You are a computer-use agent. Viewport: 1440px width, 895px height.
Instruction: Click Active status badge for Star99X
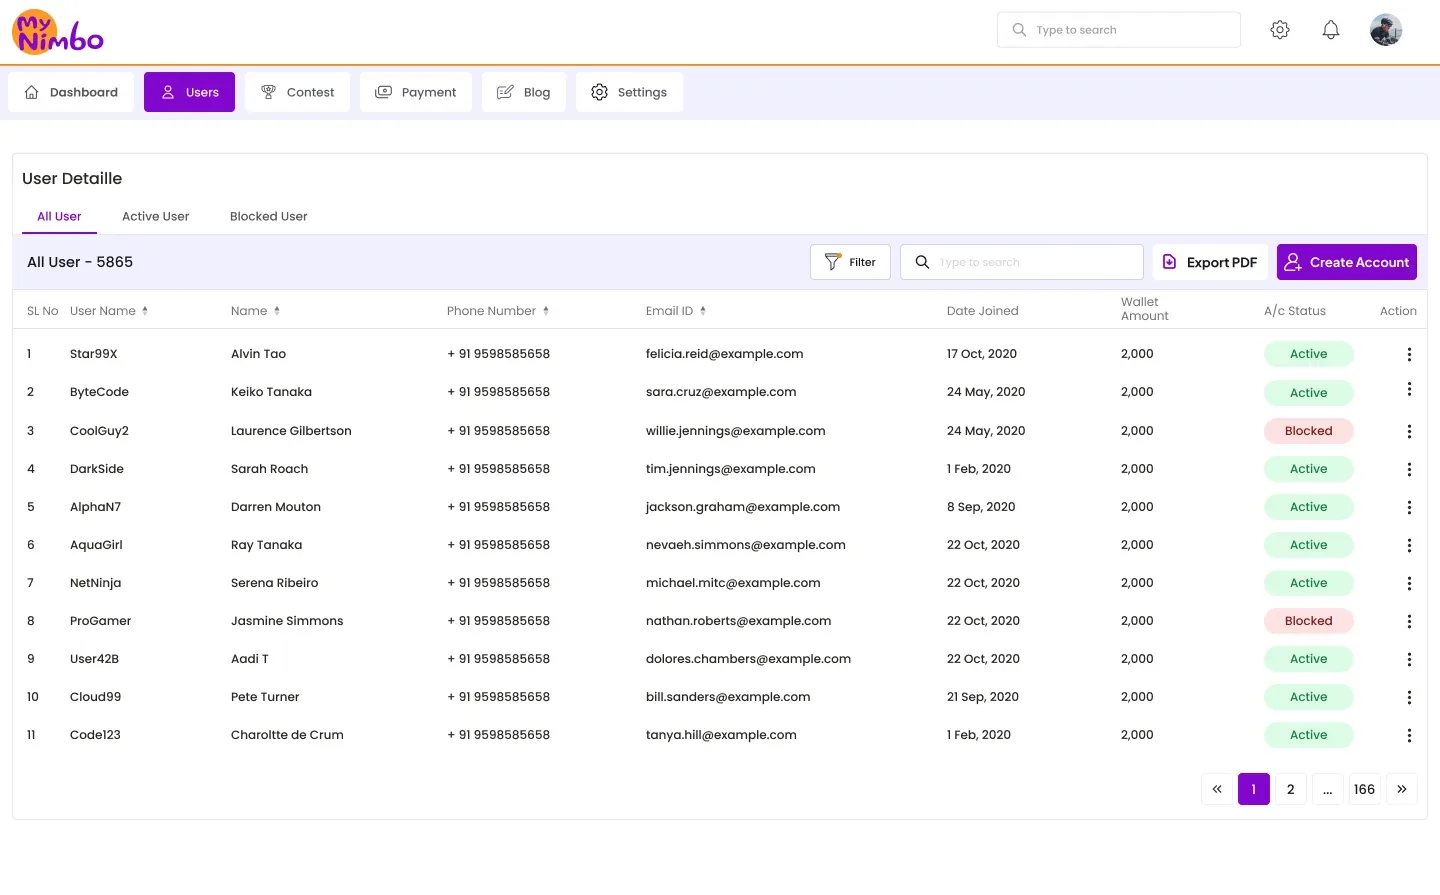coord(1309,354)
